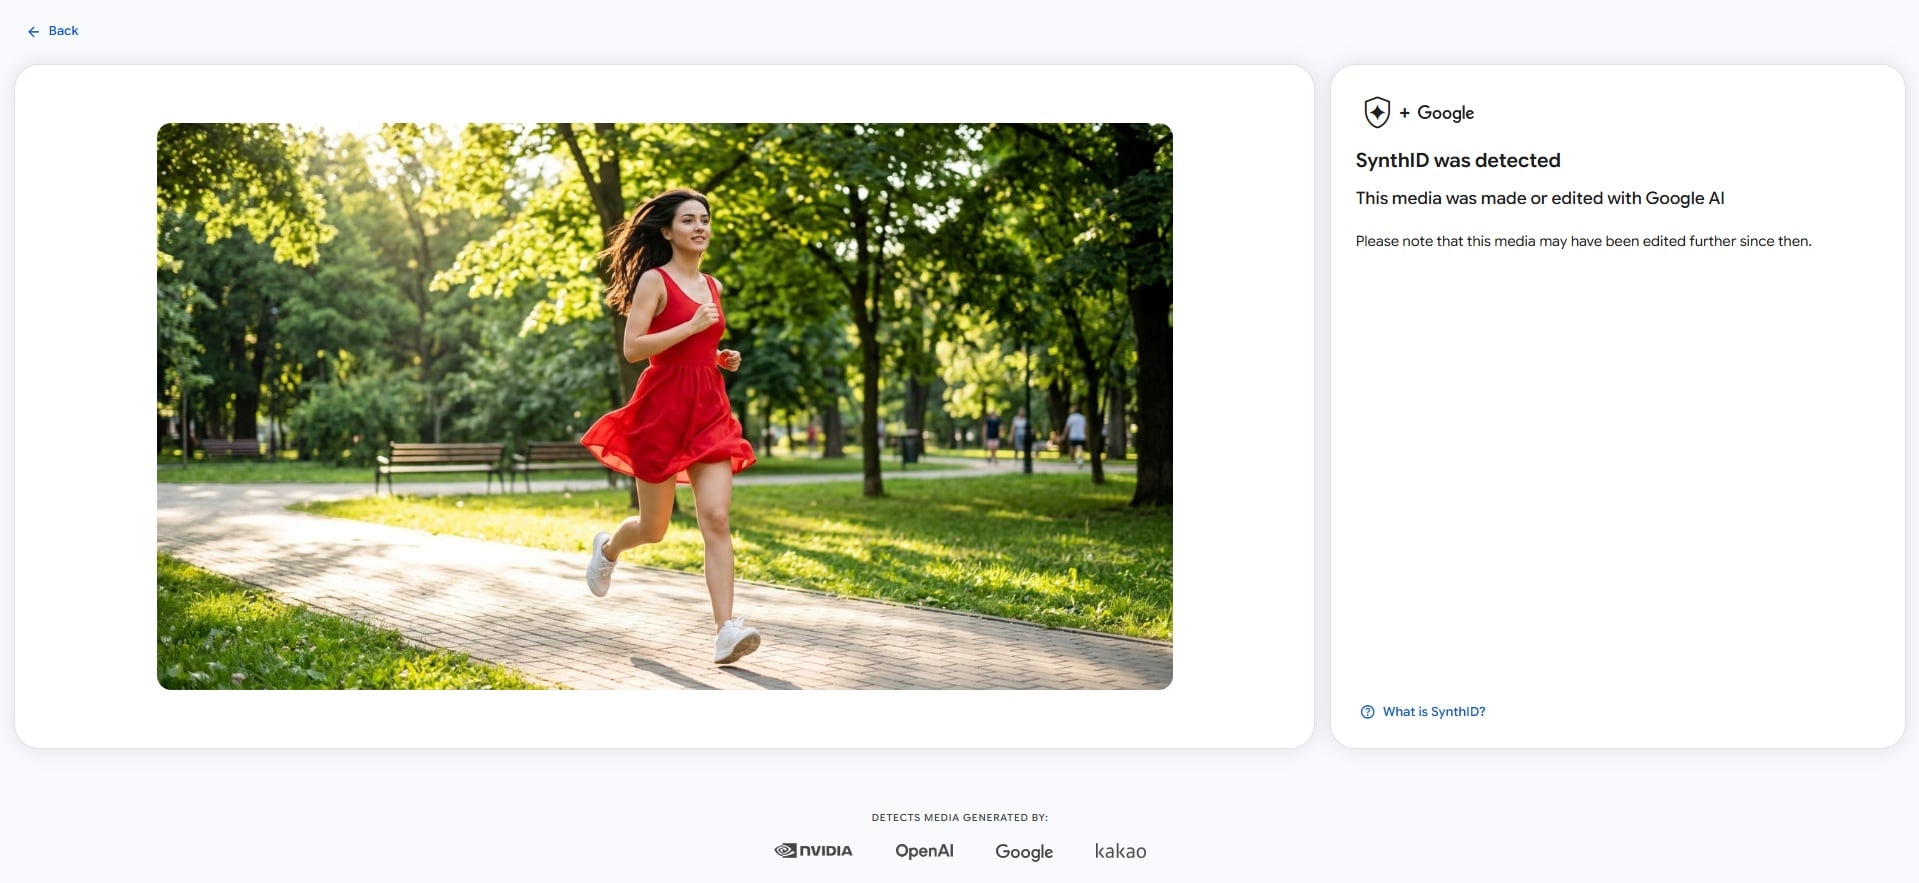This screenshot has height=883, width=1919.
Task: Click the walking people in image background
Action: [1035, 435]
